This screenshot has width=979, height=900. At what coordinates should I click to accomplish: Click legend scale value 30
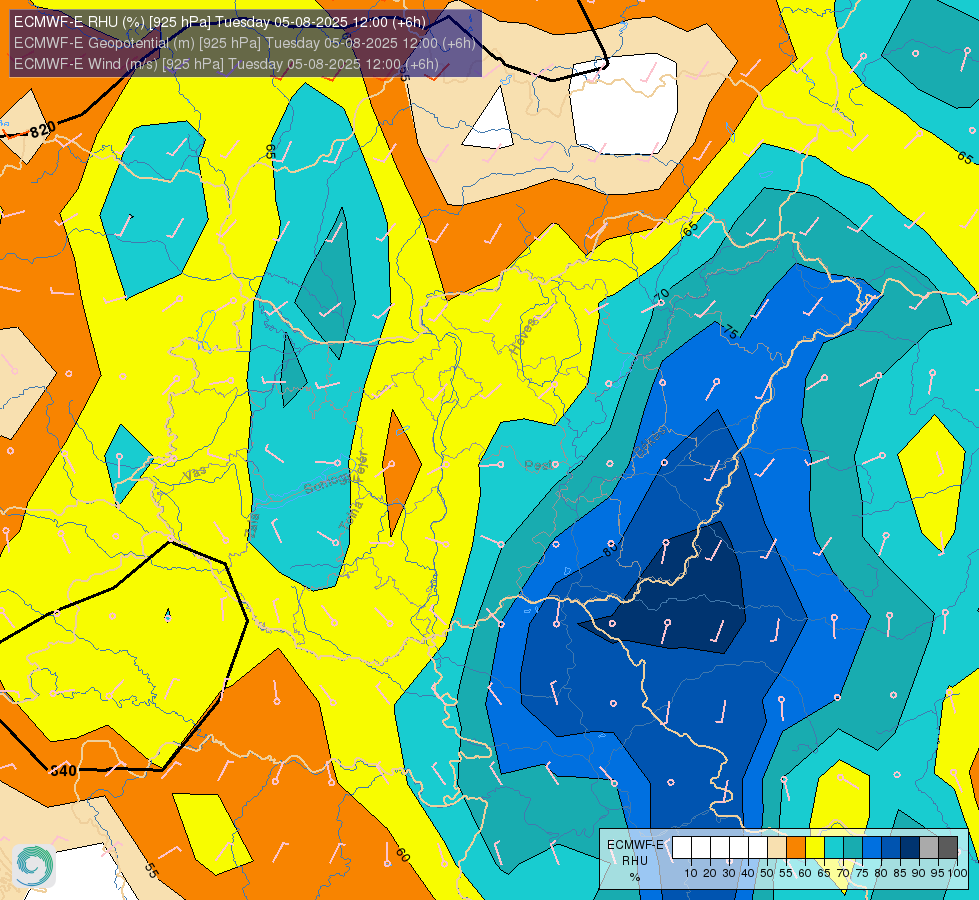click(729, 873)
